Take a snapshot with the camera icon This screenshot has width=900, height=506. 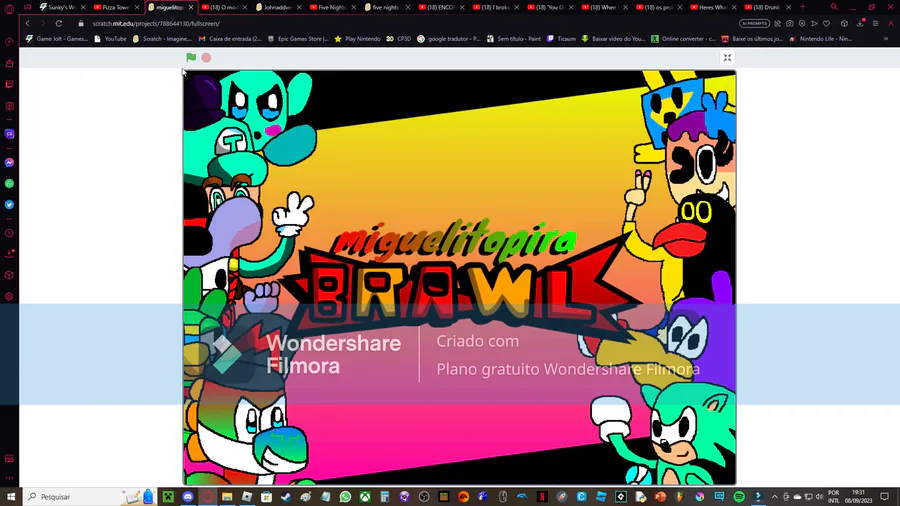click(x=790, y=24)
